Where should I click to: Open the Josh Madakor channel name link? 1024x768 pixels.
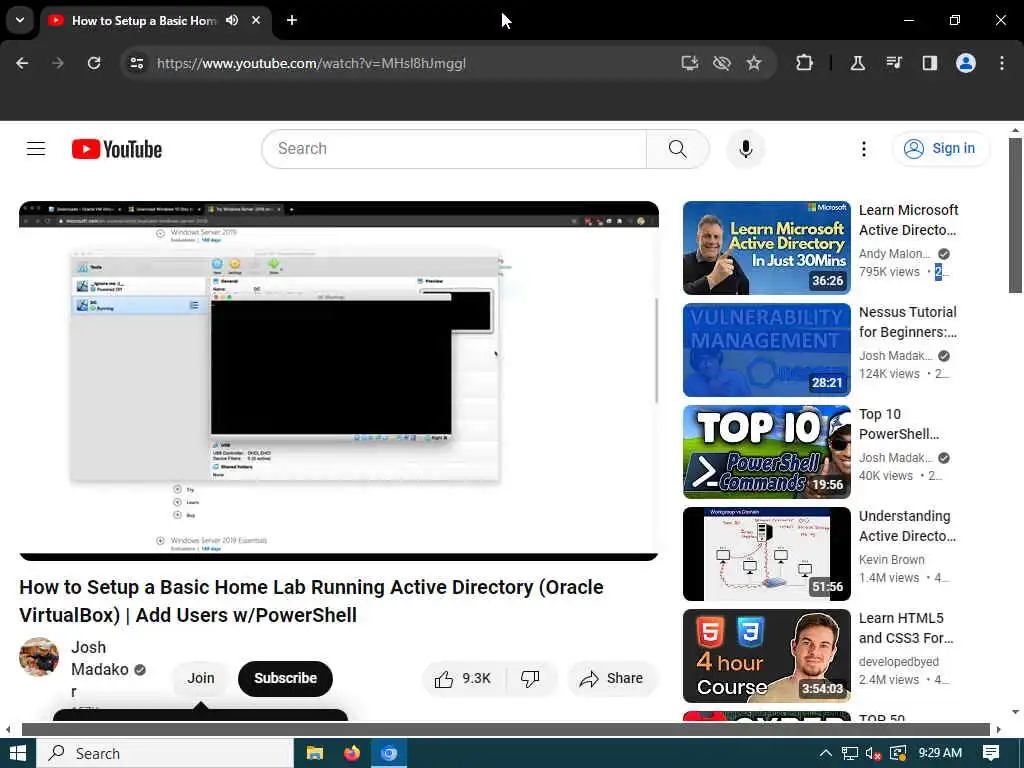click(x=100, y=669)
